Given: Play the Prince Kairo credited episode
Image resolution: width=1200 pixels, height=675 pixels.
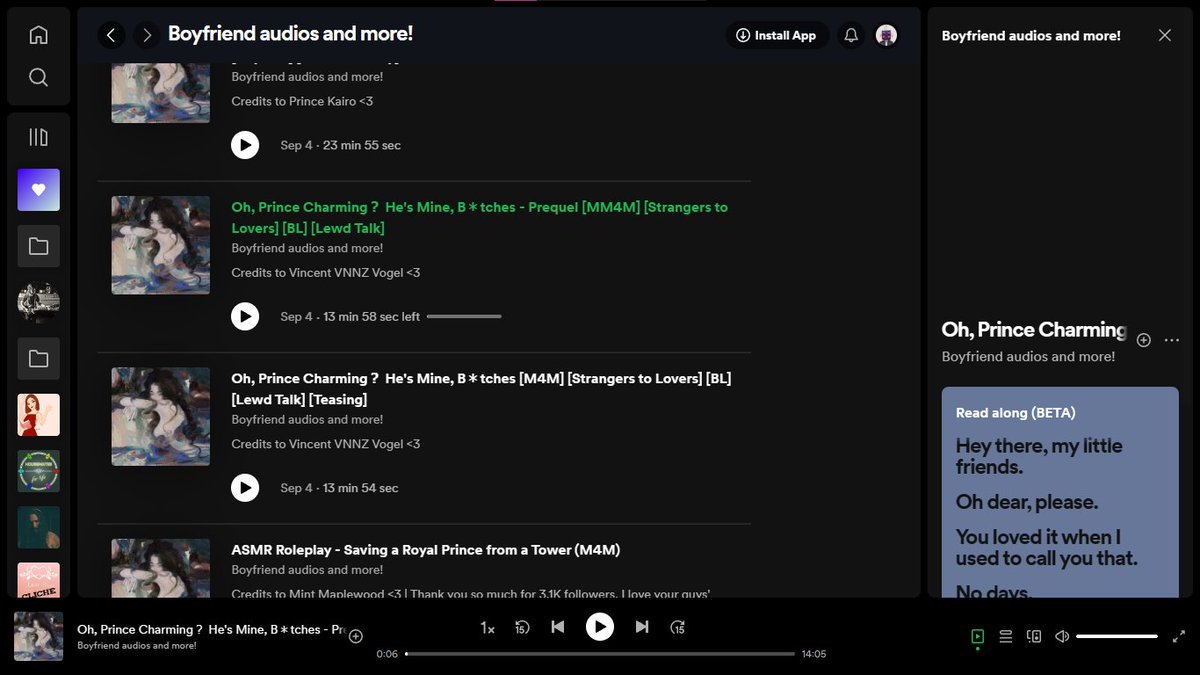Looking at the screenshot, I should 245,145.
